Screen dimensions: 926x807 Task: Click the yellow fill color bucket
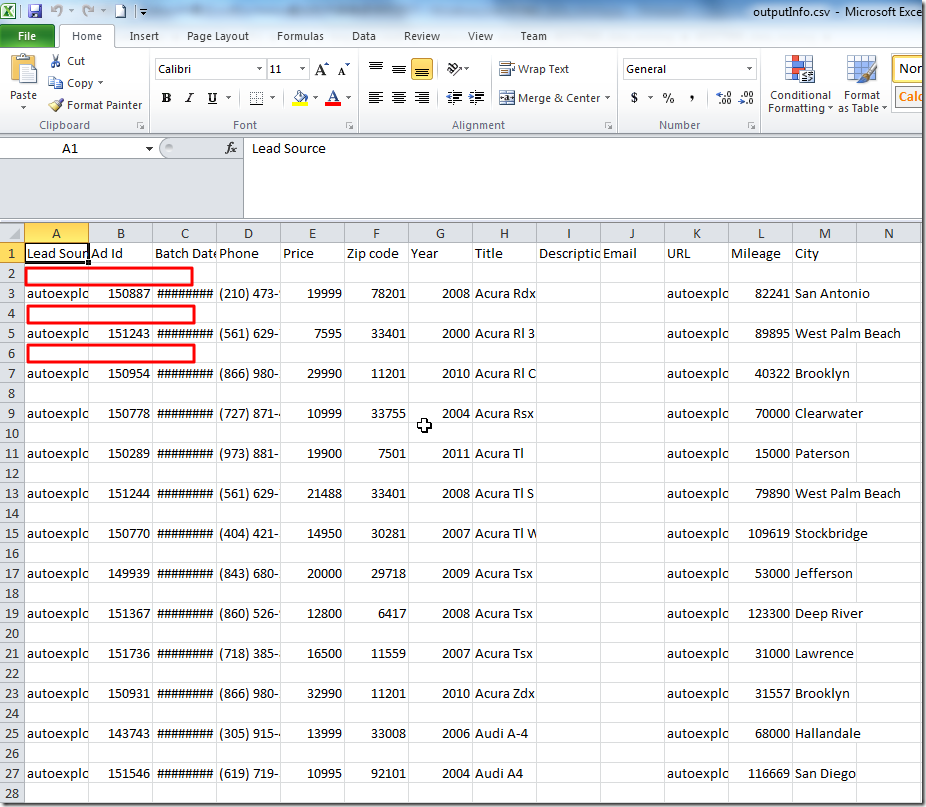coord(299,98)
